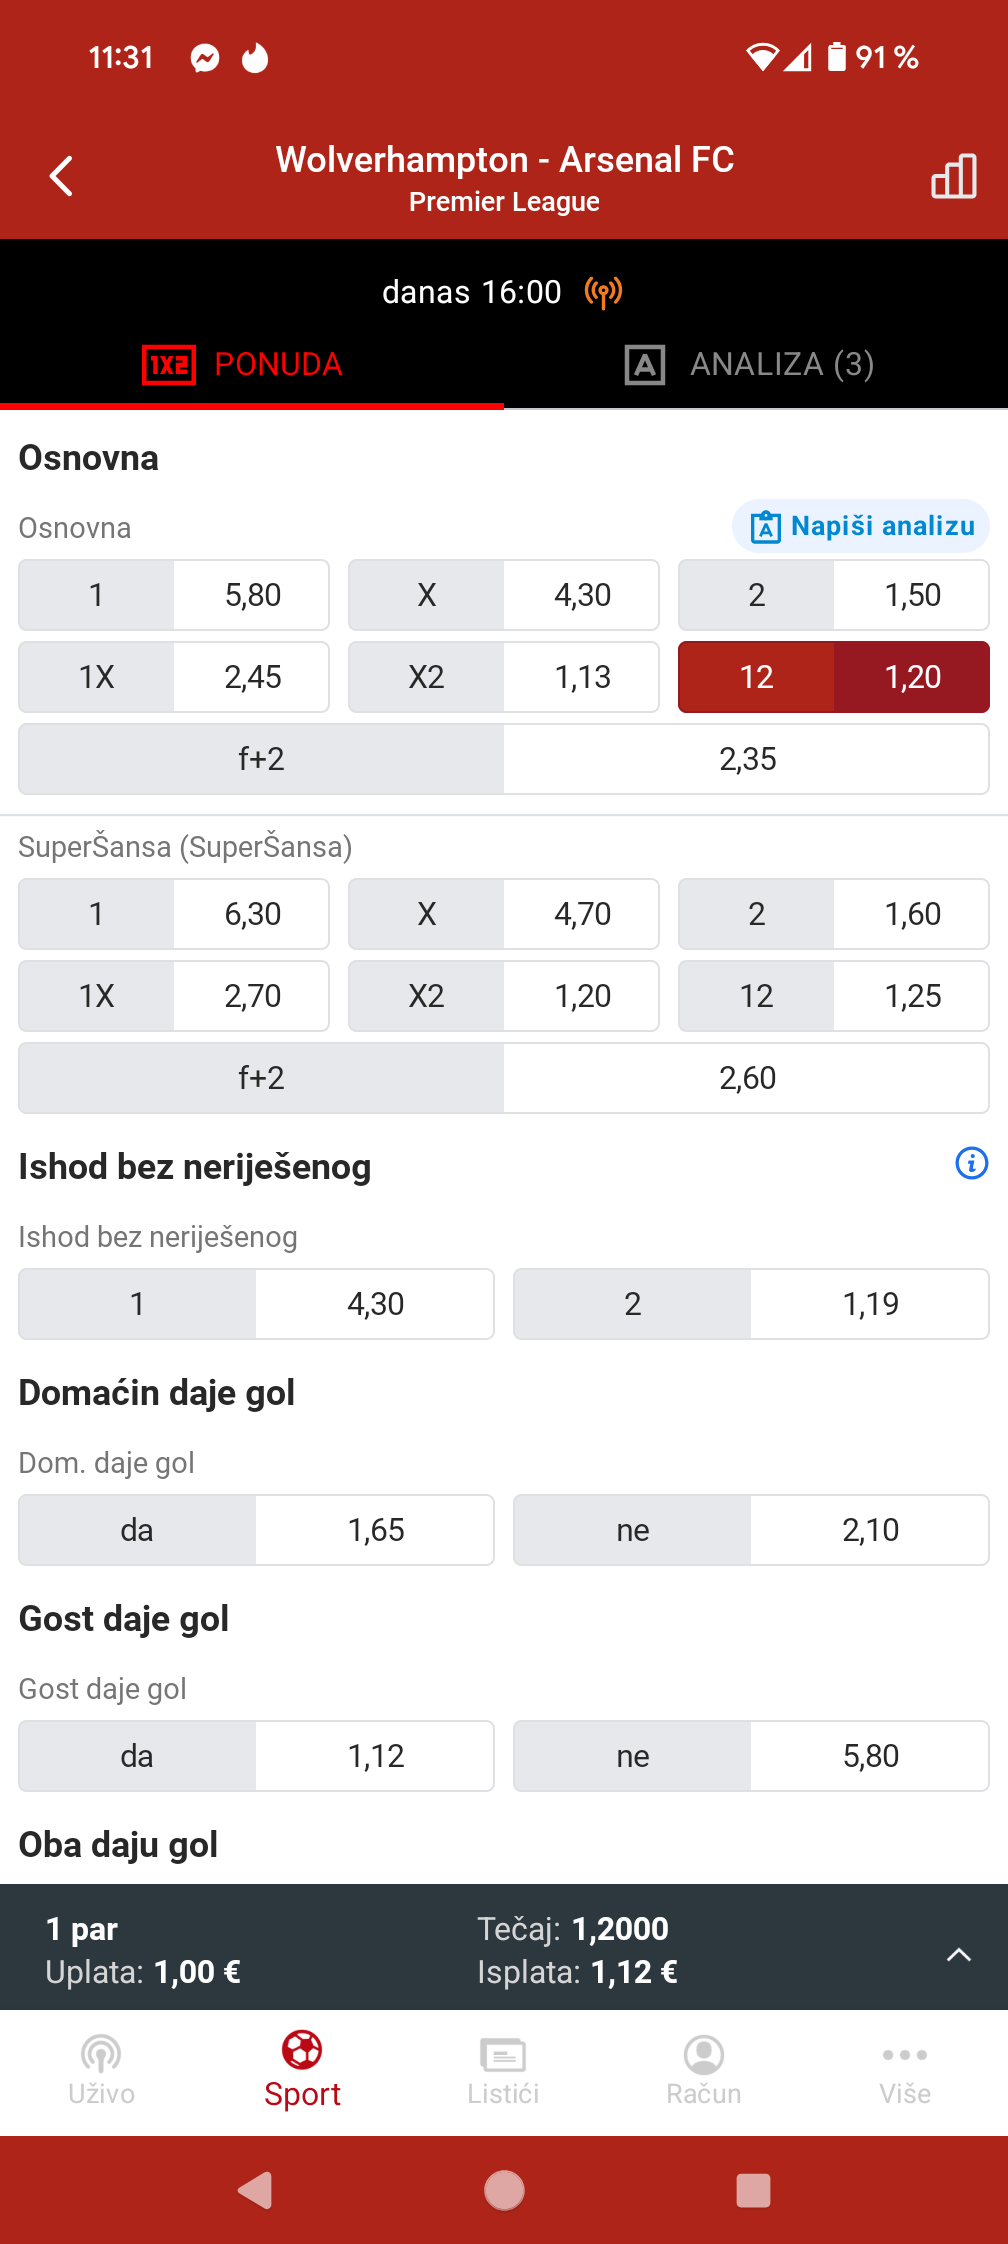Select Dom. daje gol da 1,65
1008x2244 pixels.
pyautogui.click(x=256, y=1530)
